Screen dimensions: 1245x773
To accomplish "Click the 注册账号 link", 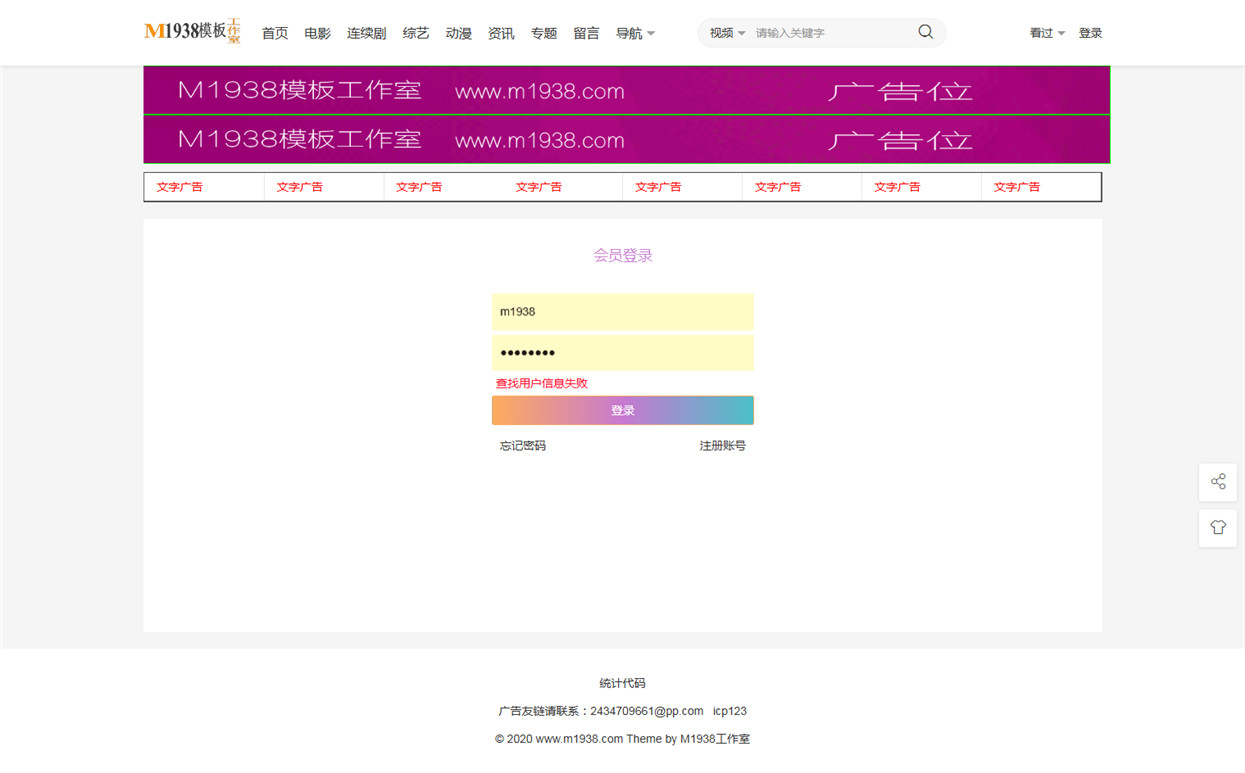I will pyautogui.click(x=723, y=446).
